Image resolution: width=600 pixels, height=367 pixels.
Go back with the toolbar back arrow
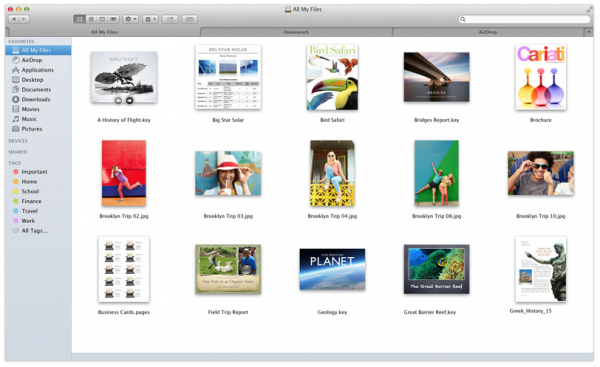pos(14,19)
